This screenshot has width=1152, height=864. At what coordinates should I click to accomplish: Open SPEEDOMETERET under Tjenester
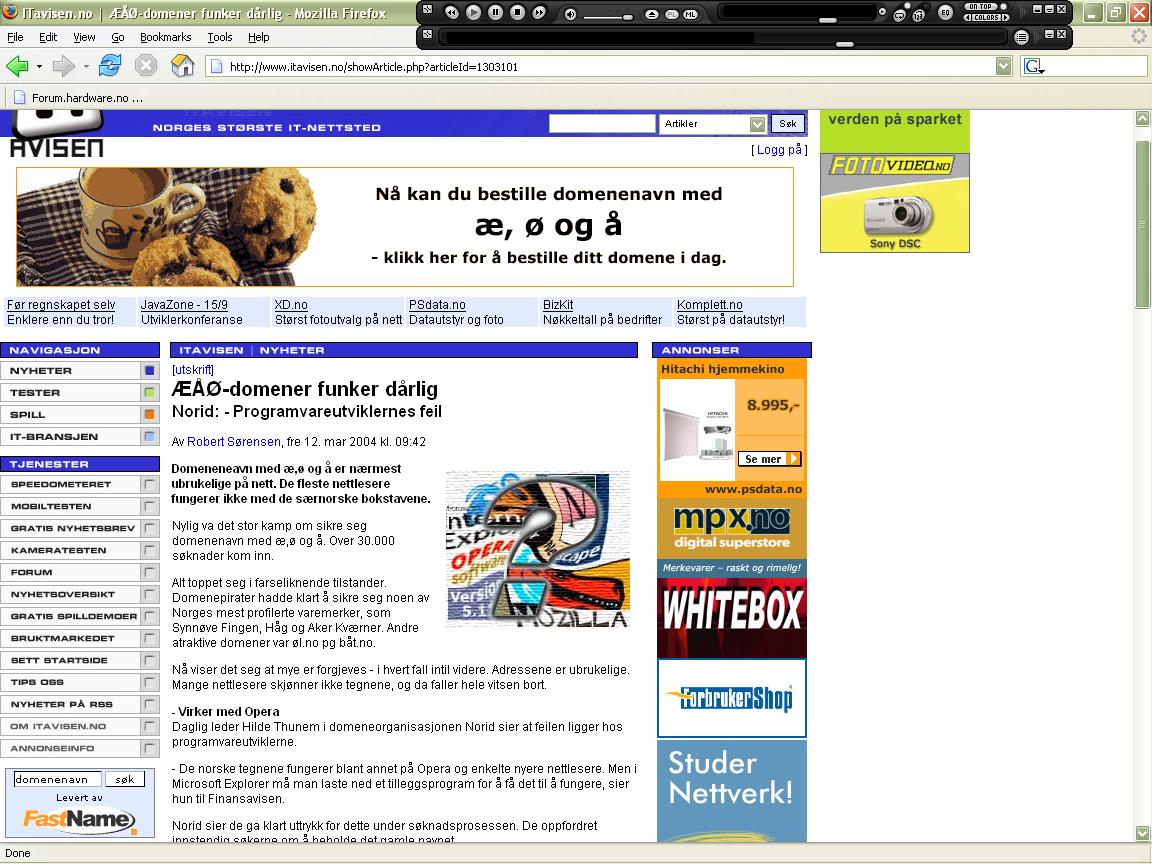tap(79, 485)
